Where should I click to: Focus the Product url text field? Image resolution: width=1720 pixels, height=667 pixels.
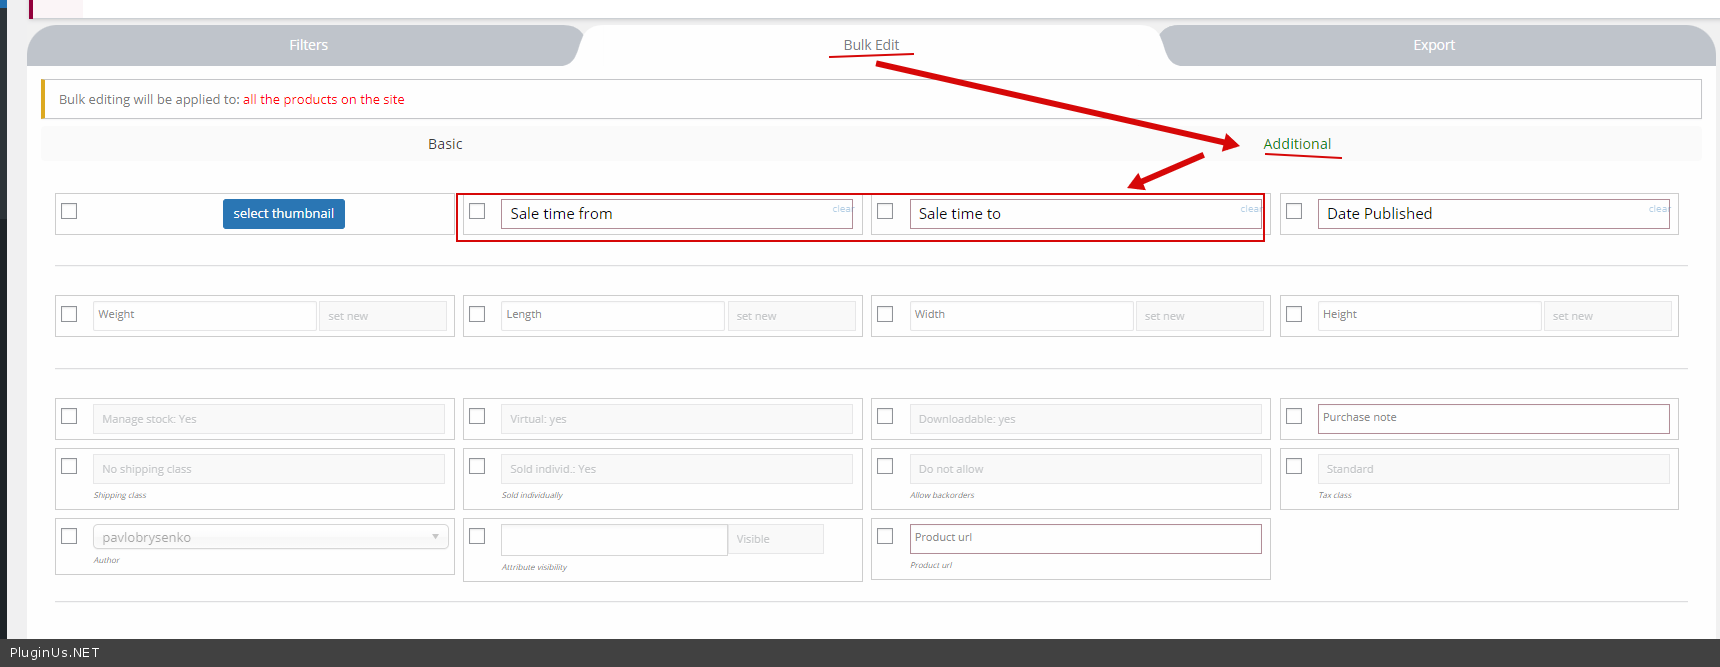tap(1085, 538)
